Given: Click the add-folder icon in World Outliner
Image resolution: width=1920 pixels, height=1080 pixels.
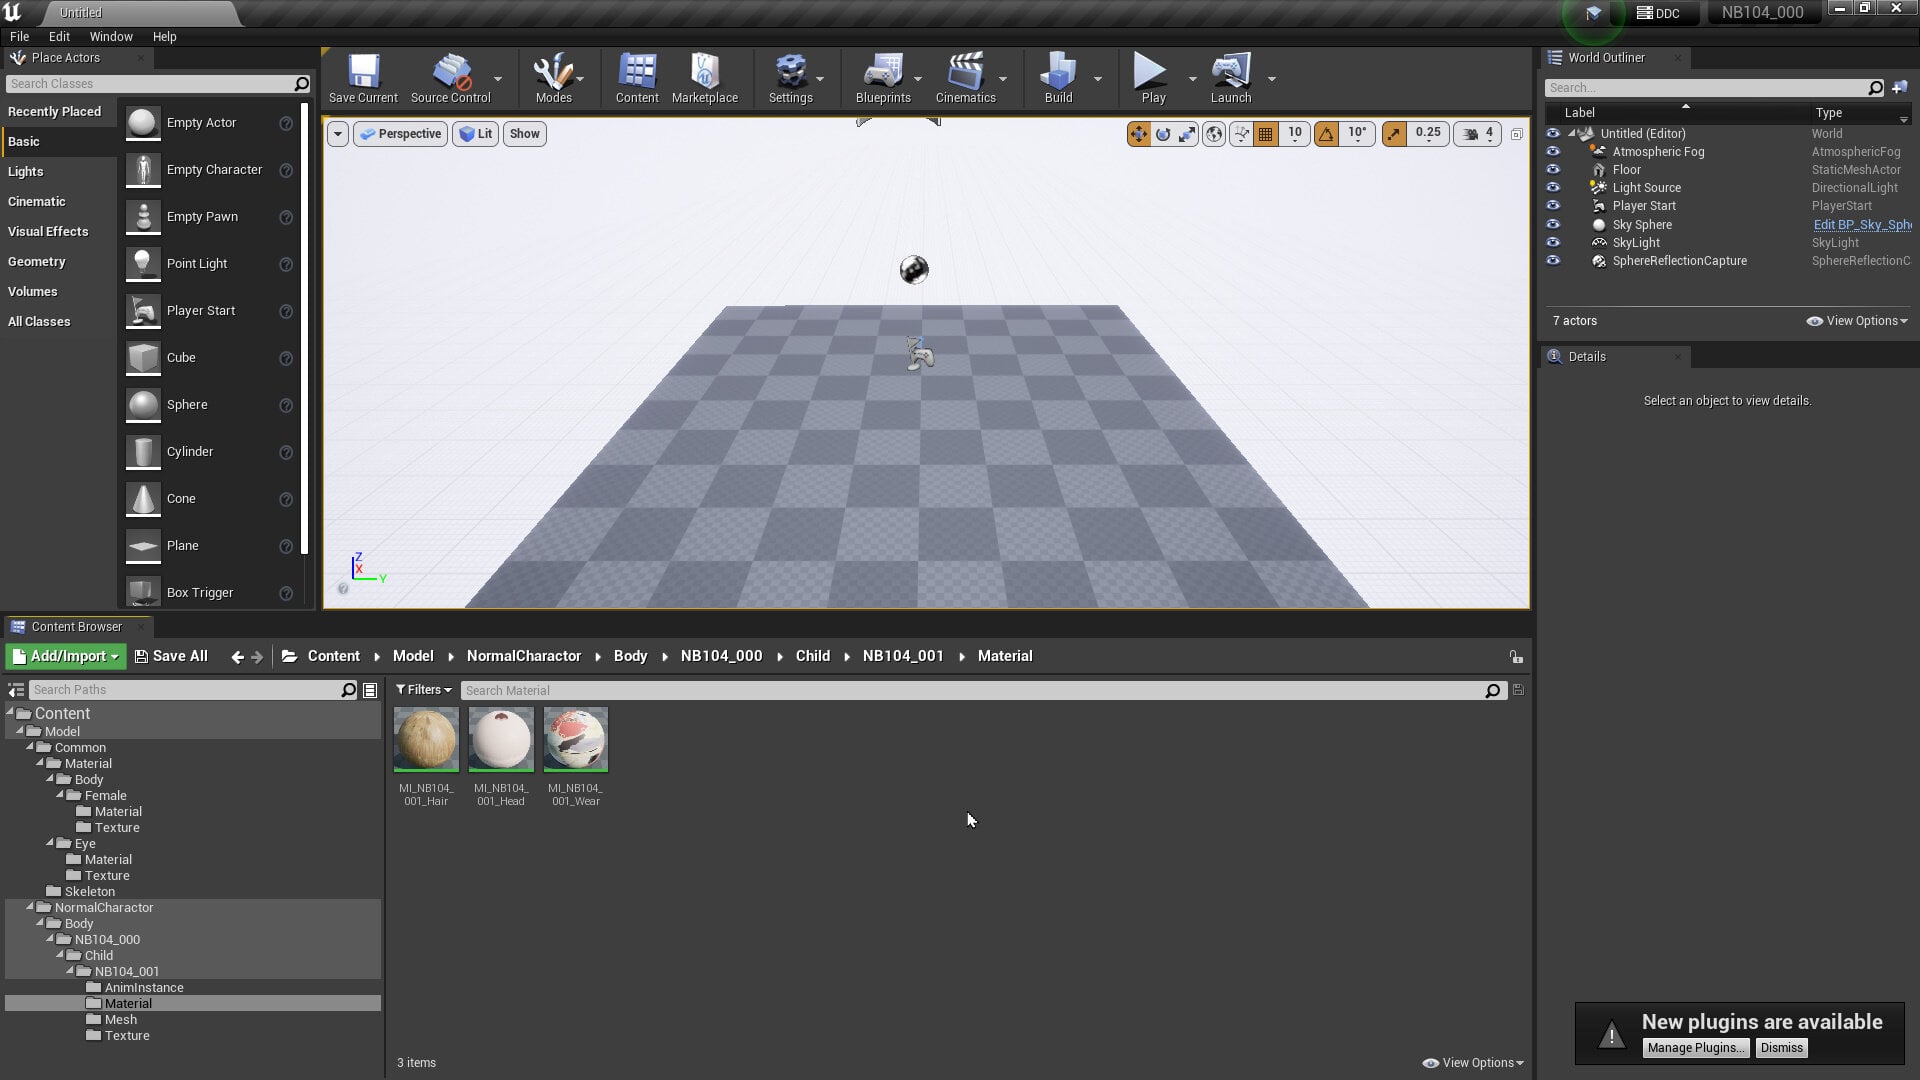Looking at the screenshot, I should point(1900,88).
